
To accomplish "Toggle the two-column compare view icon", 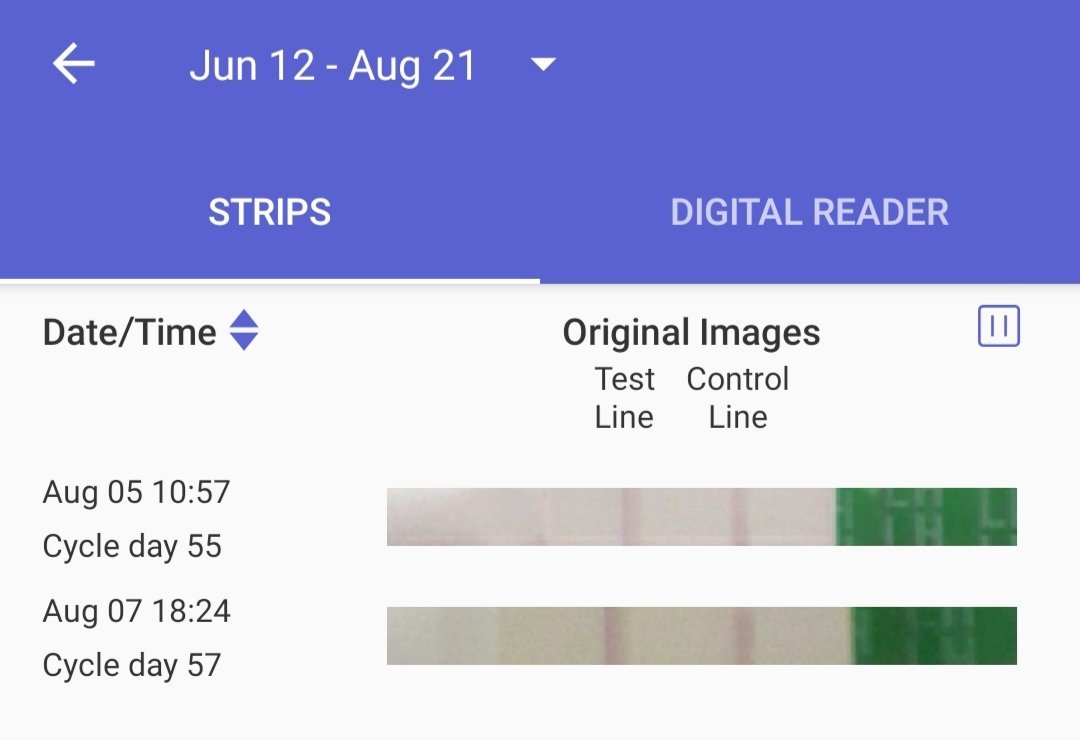I will (998, 326).
